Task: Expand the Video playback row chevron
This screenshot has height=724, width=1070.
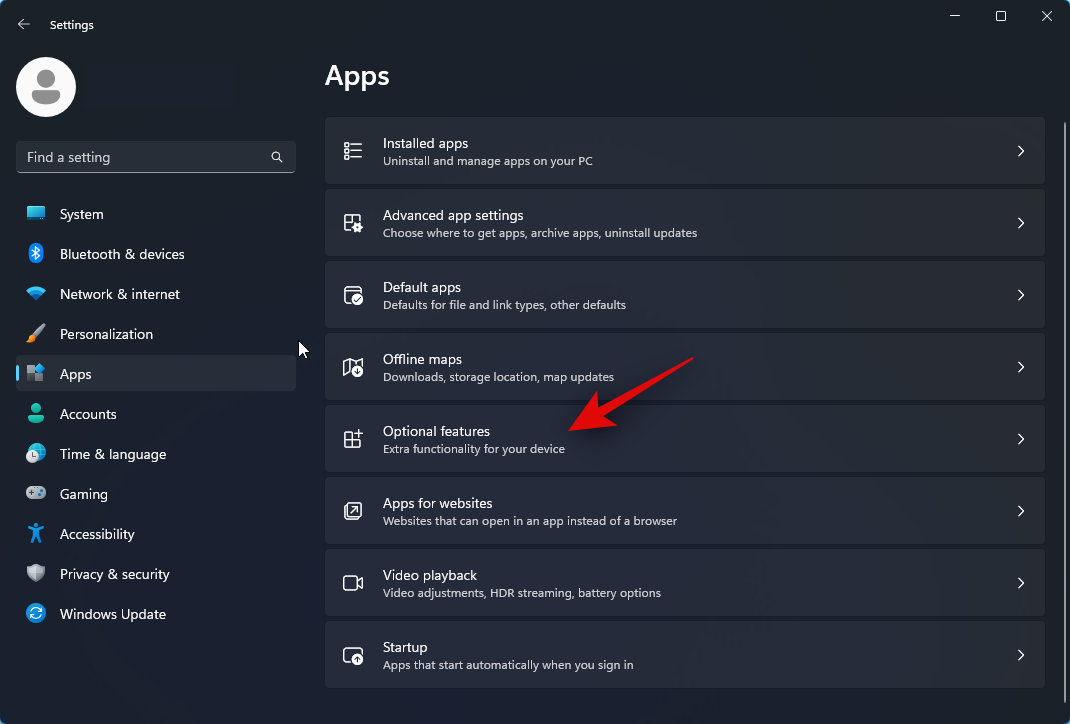Action: click(1021, 582)
